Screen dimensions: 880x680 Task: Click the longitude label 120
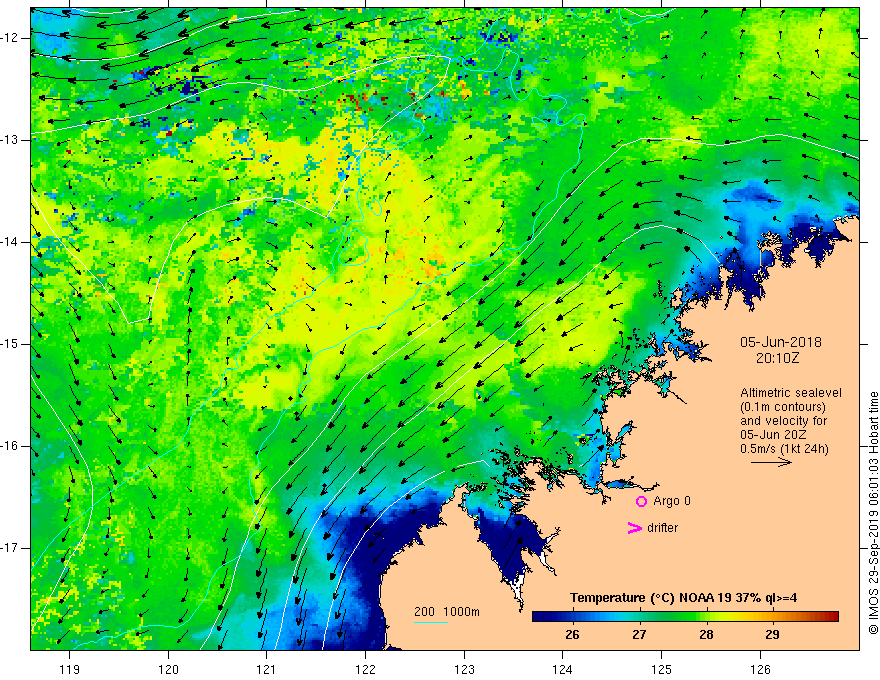168,669
